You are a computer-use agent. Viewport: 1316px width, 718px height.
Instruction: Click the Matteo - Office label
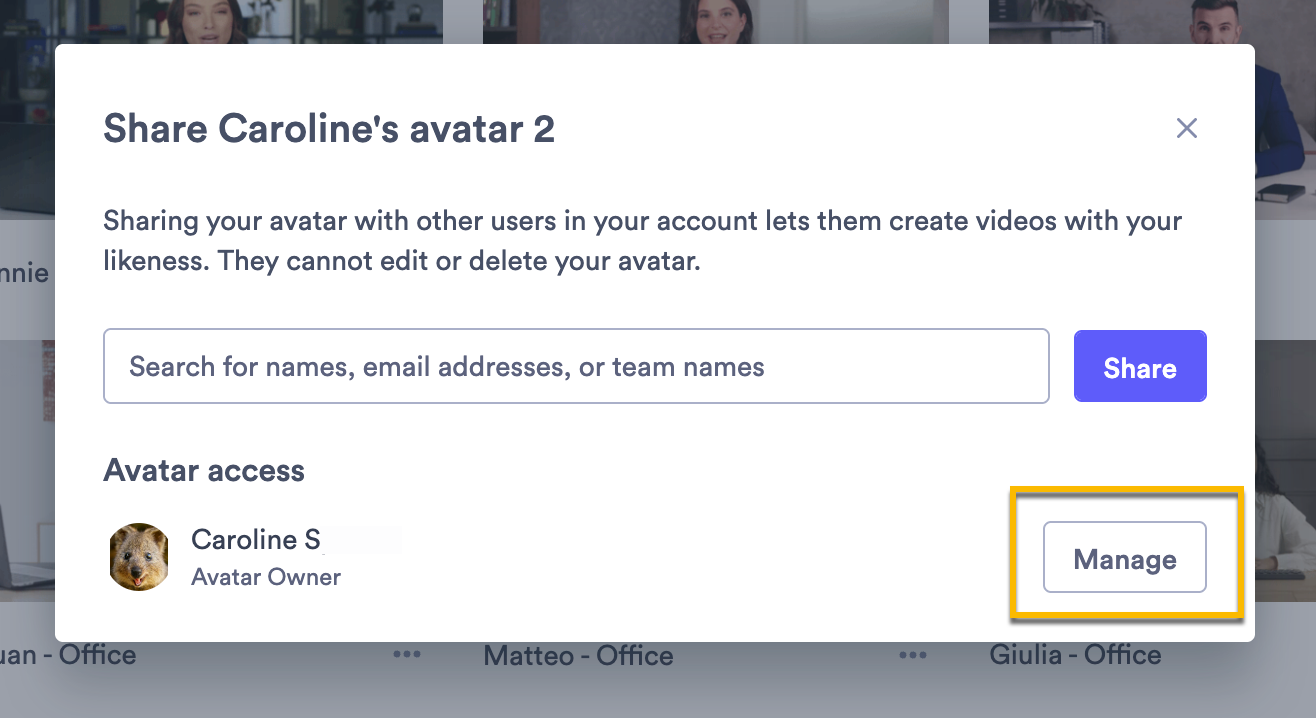578,656
